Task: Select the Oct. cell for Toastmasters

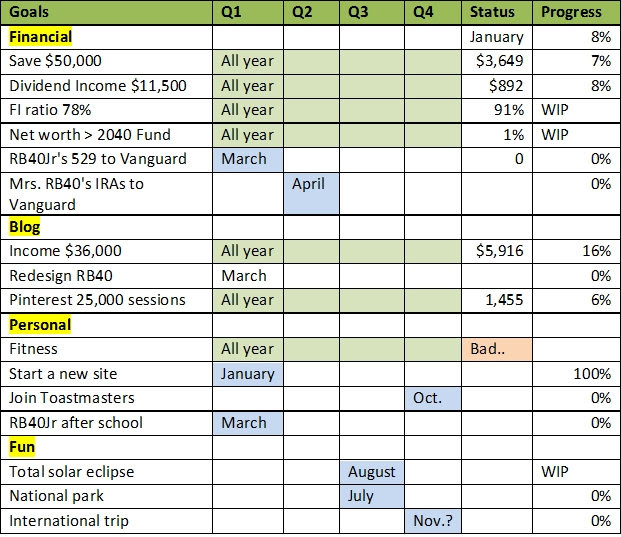Action: click(433, 398)
